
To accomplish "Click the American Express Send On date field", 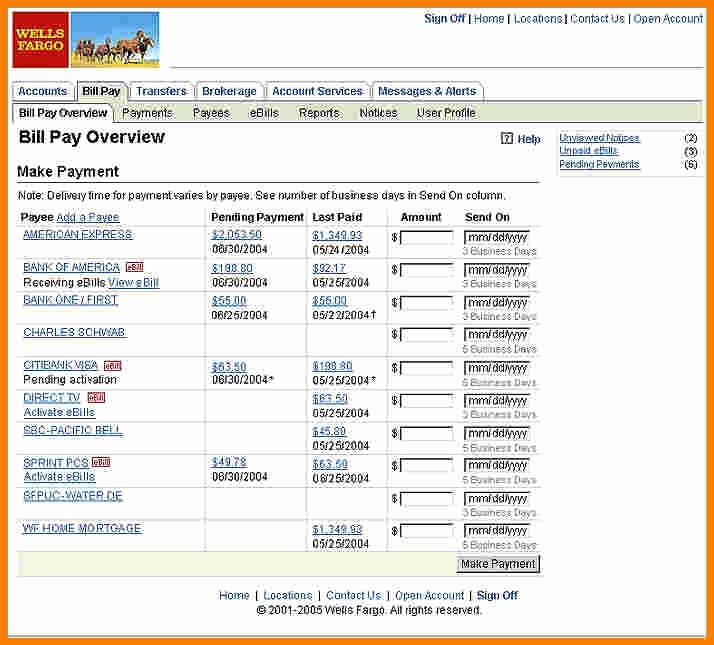I will point(497,237).
